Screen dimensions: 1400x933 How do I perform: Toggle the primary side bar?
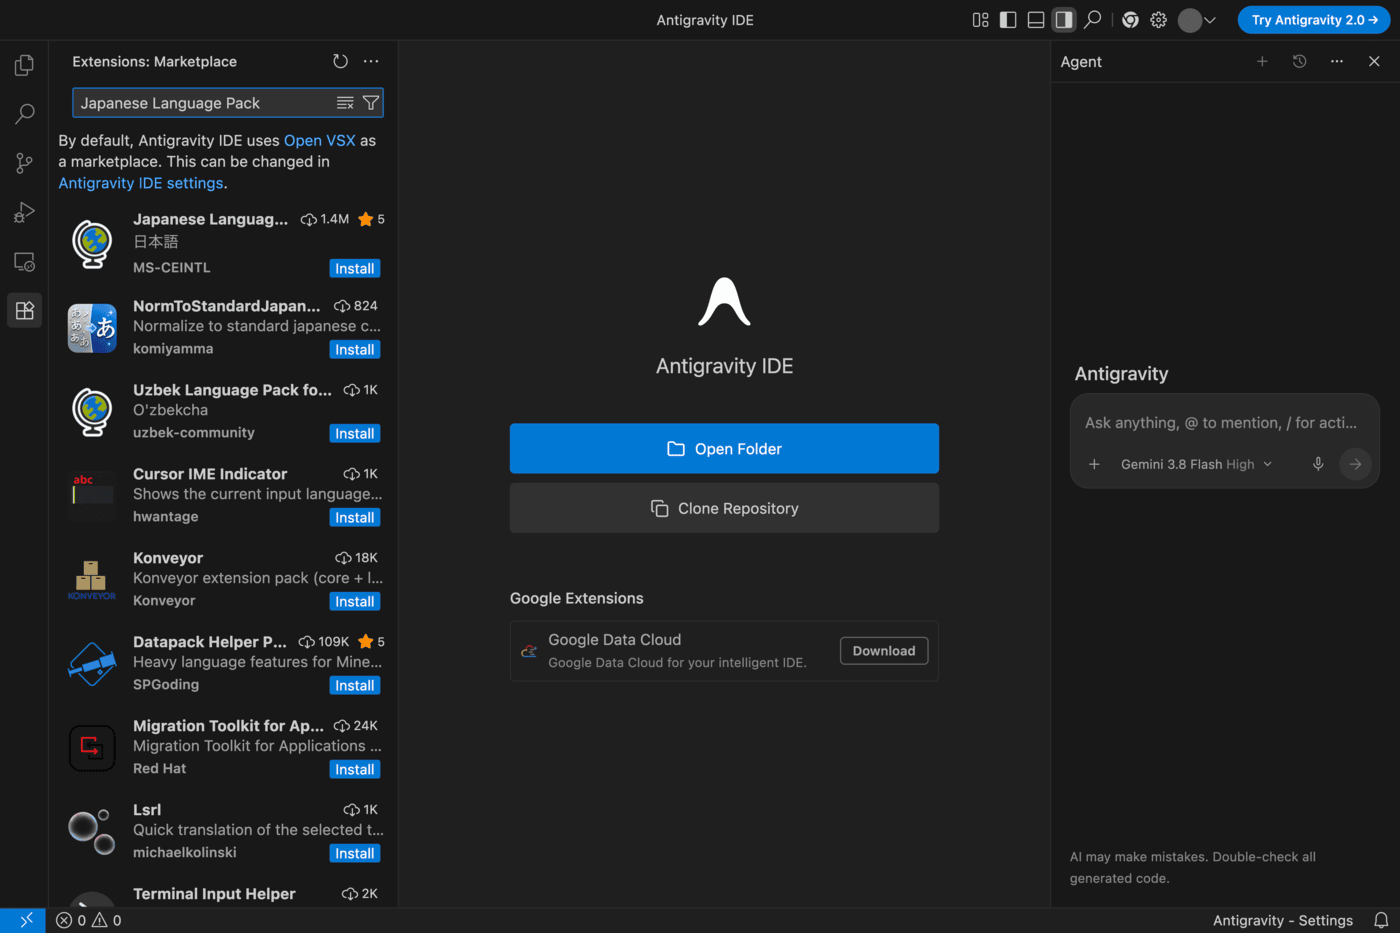click(1008, 20)
